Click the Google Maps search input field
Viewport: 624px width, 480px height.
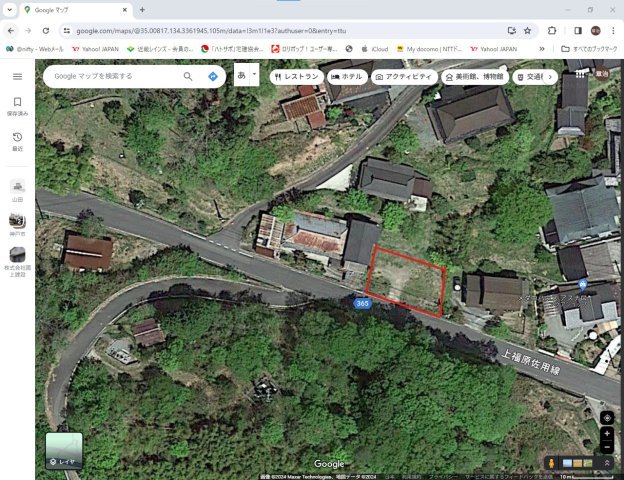pos(115,76)
